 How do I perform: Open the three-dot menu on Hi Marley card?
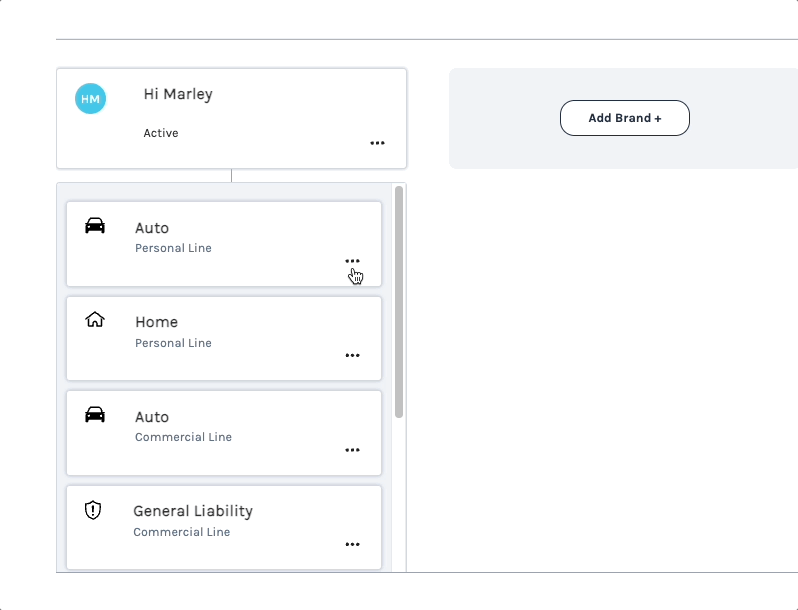[x=377, y=143]
